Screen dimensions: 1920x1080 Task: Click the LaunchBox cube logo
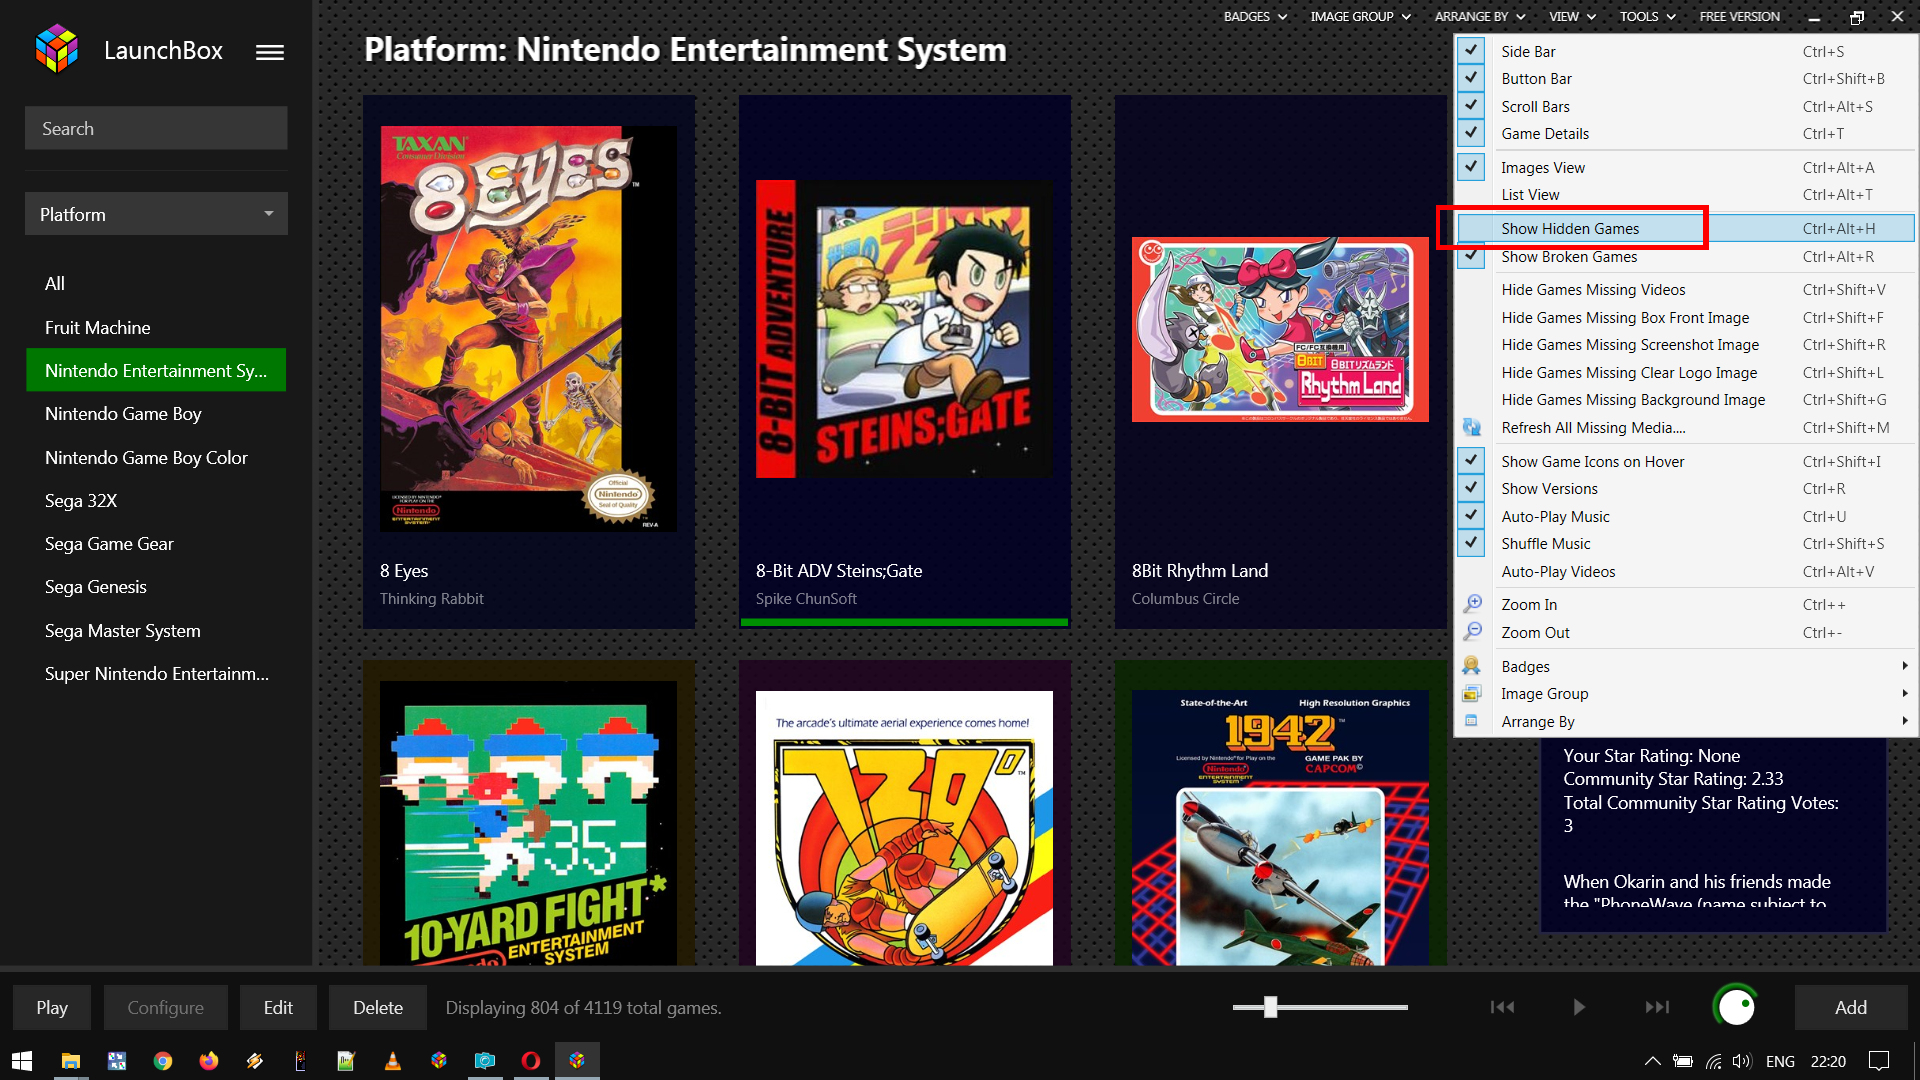[x=56, y=49]
